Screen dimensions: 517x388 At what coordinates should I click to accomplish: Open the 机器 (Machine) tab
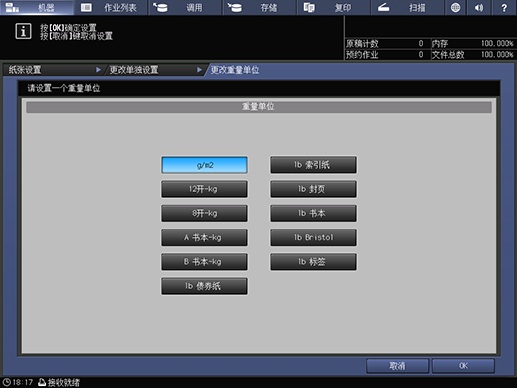(x=37, y=7)
